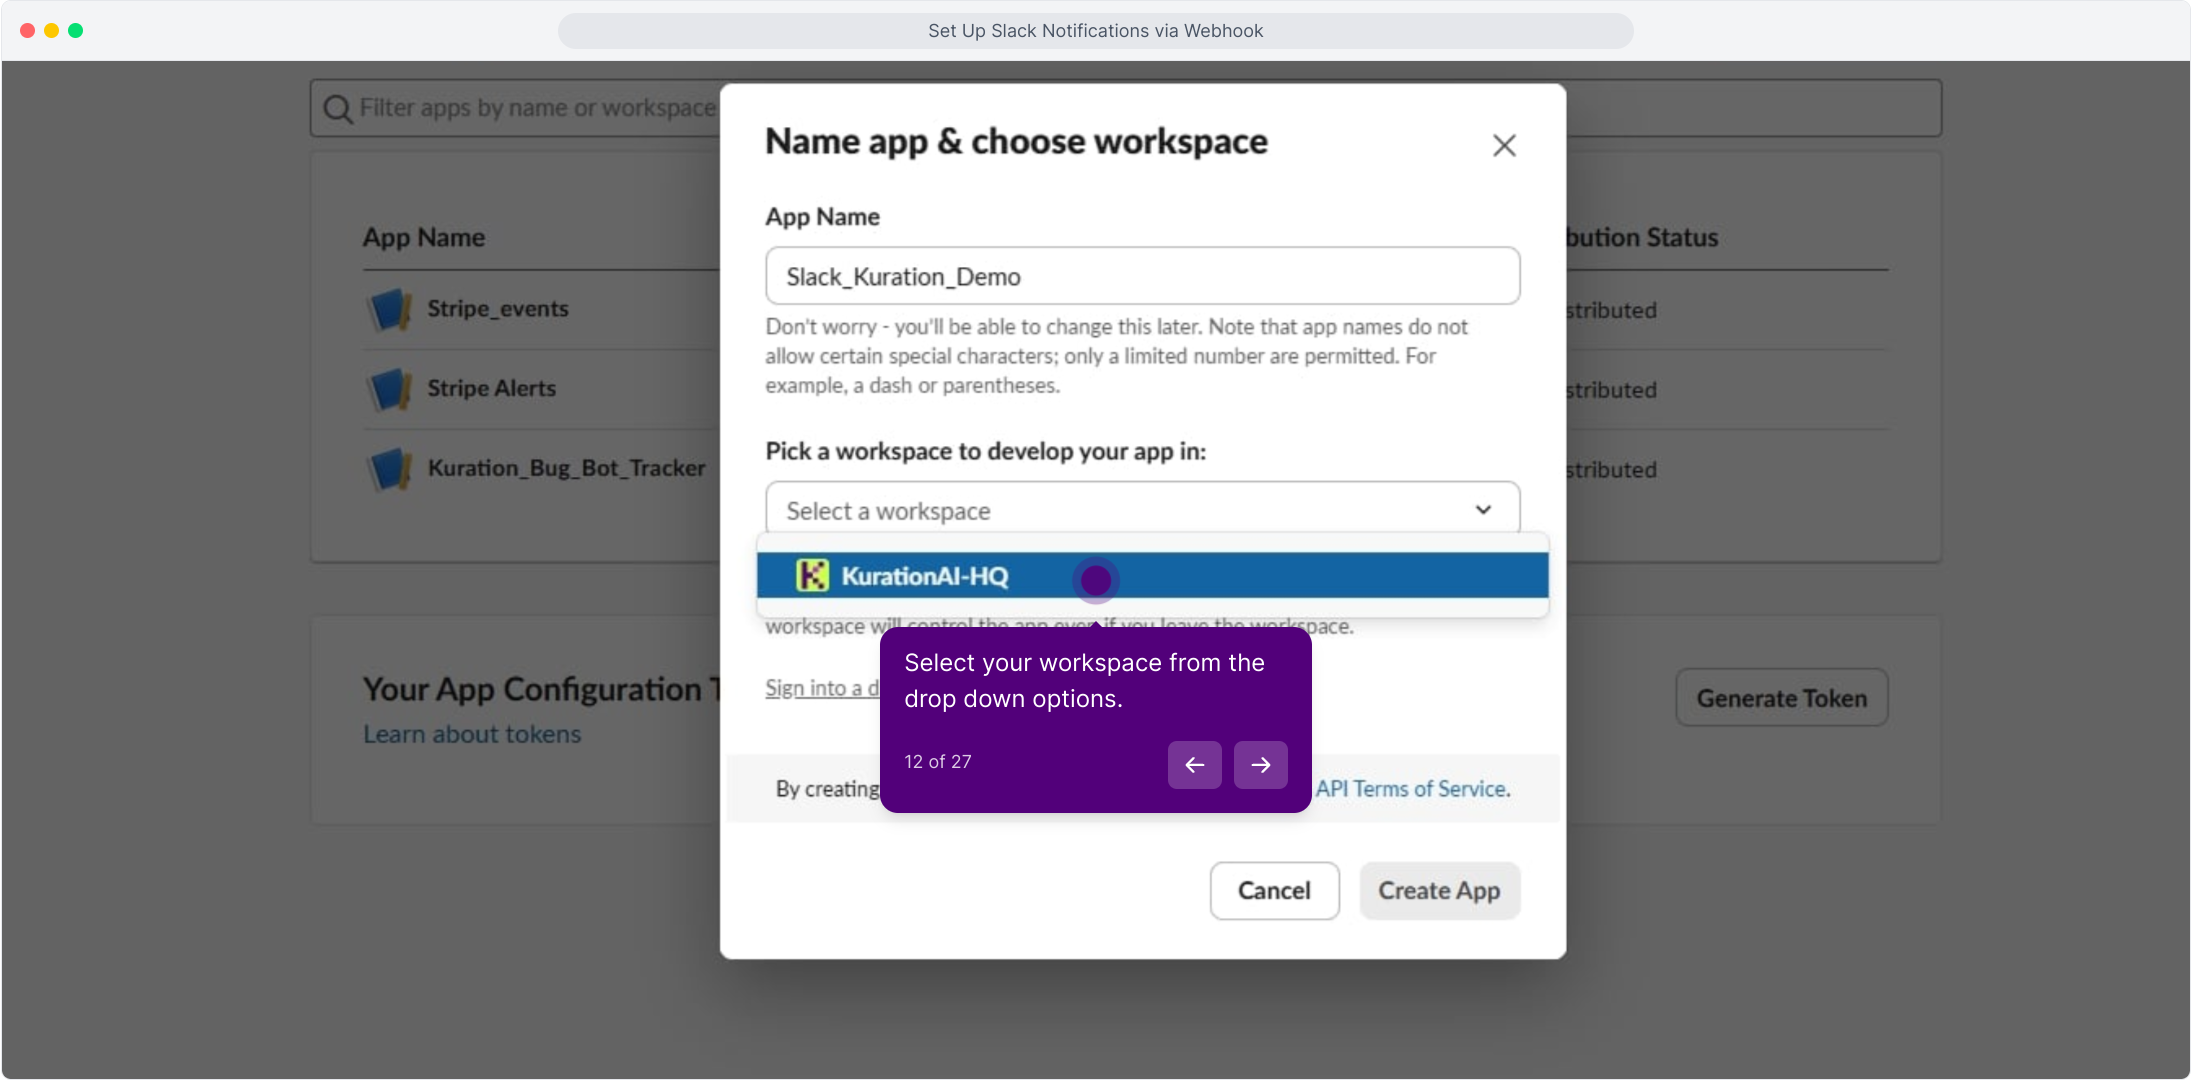Open the API Terms of Service link

pyautogui.click(x=1412, y=788)
